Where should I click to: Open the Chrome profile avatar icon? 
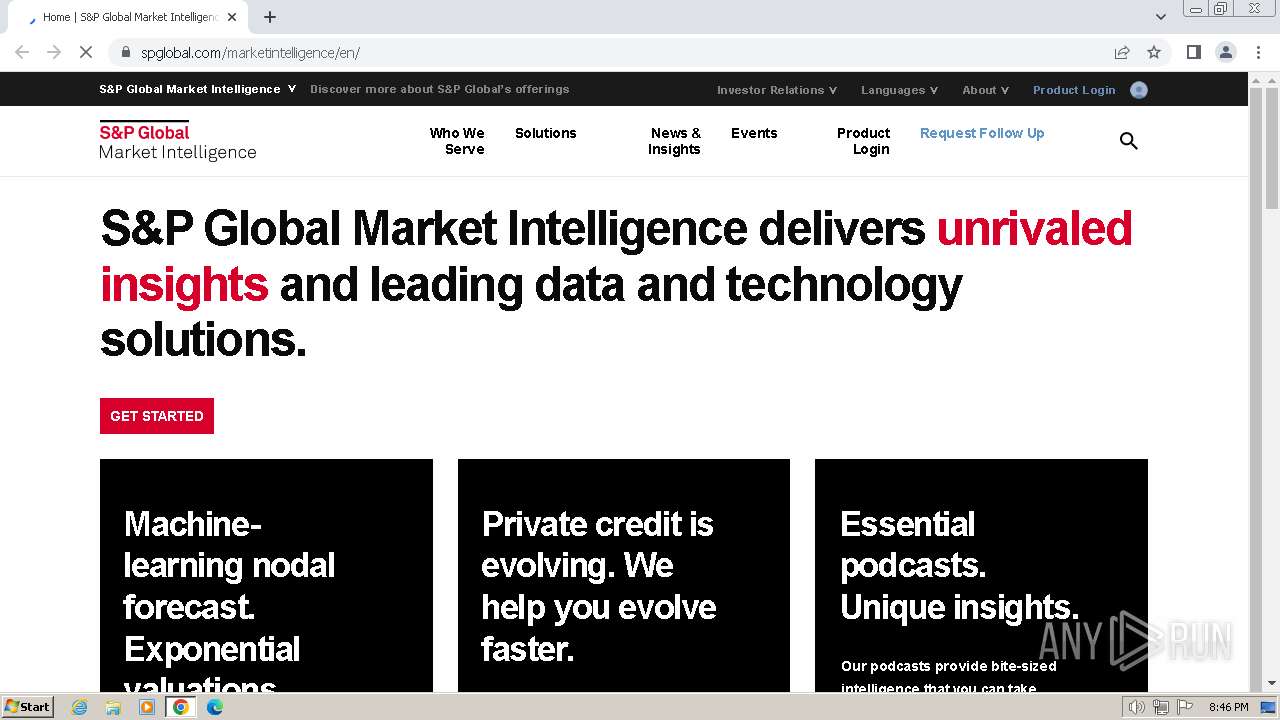click(x=1226, y=52)
